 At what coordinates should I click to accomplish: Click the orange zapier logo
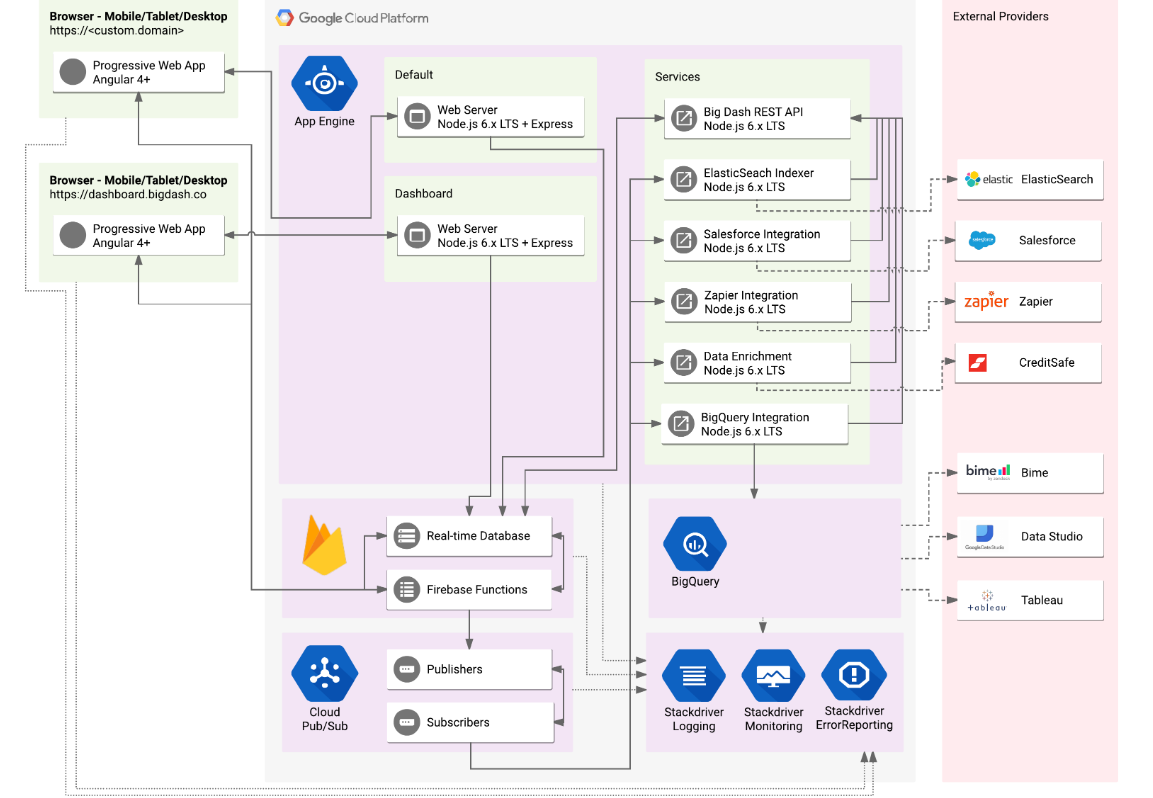tap(986, 301)
